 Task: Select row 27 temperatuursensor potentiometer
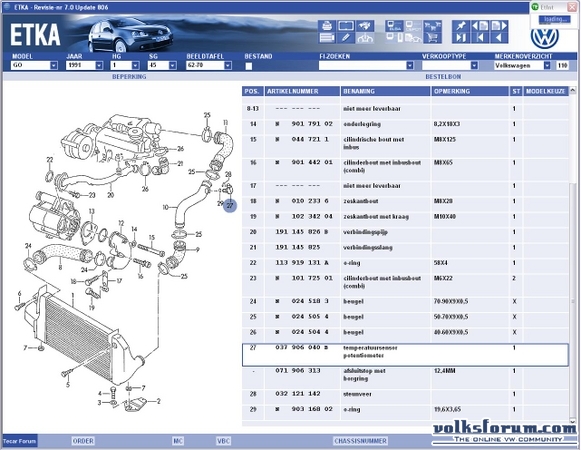click(x=405, y=355)
